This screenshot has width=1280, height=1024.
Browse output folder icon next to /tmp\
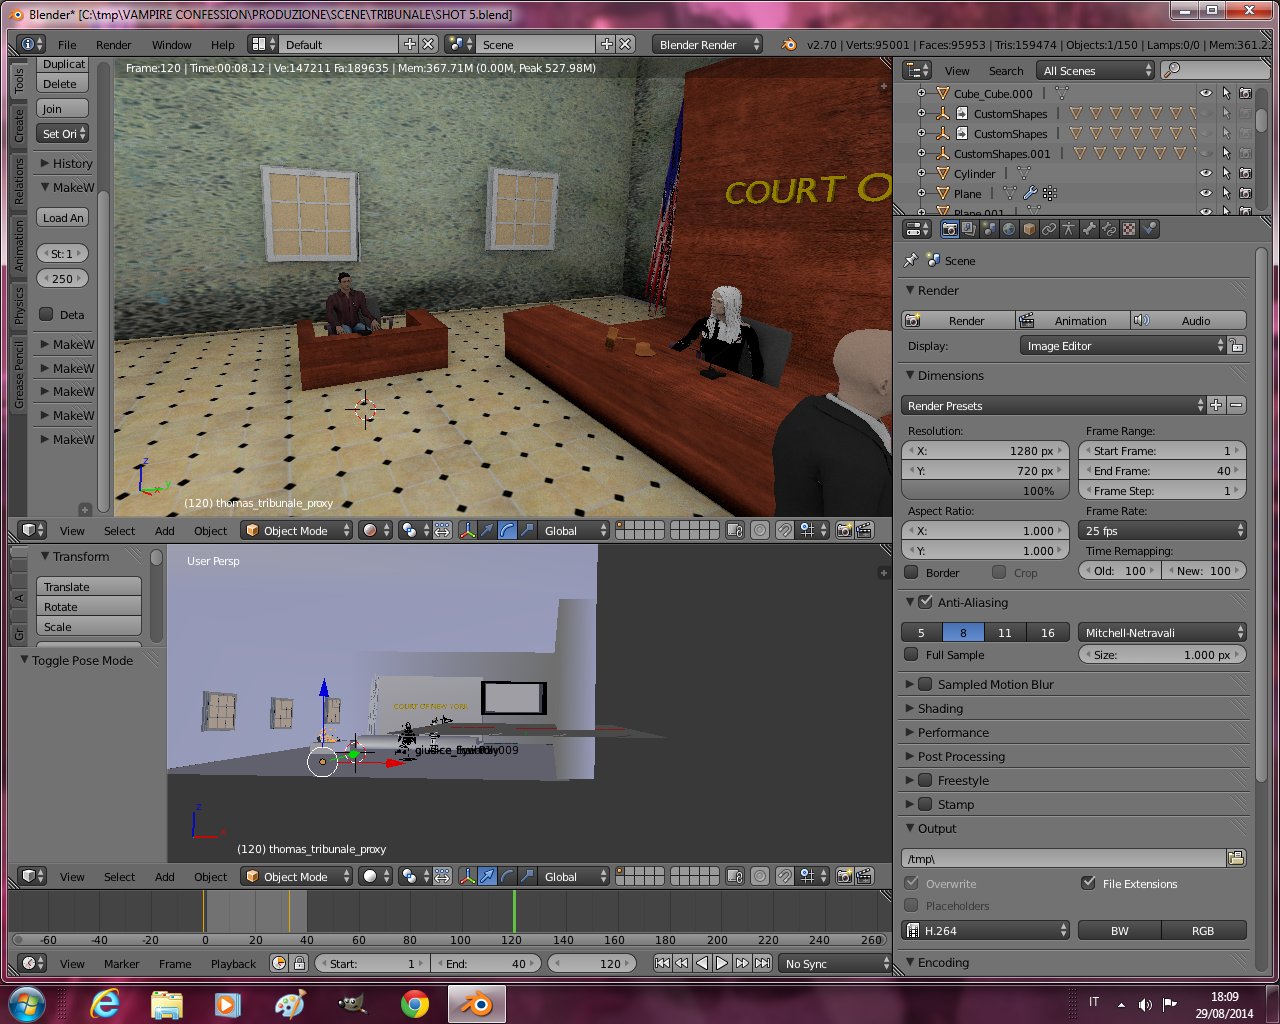click(1236, 858)
